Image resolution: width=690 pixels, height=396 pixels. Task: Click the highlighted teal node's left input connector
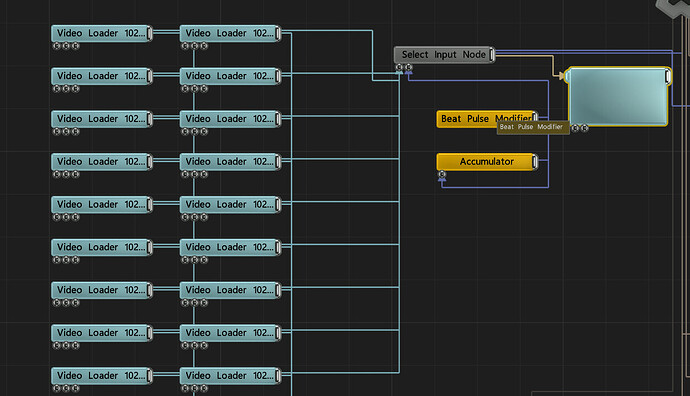pyautogui.click(x=568, y=76)
